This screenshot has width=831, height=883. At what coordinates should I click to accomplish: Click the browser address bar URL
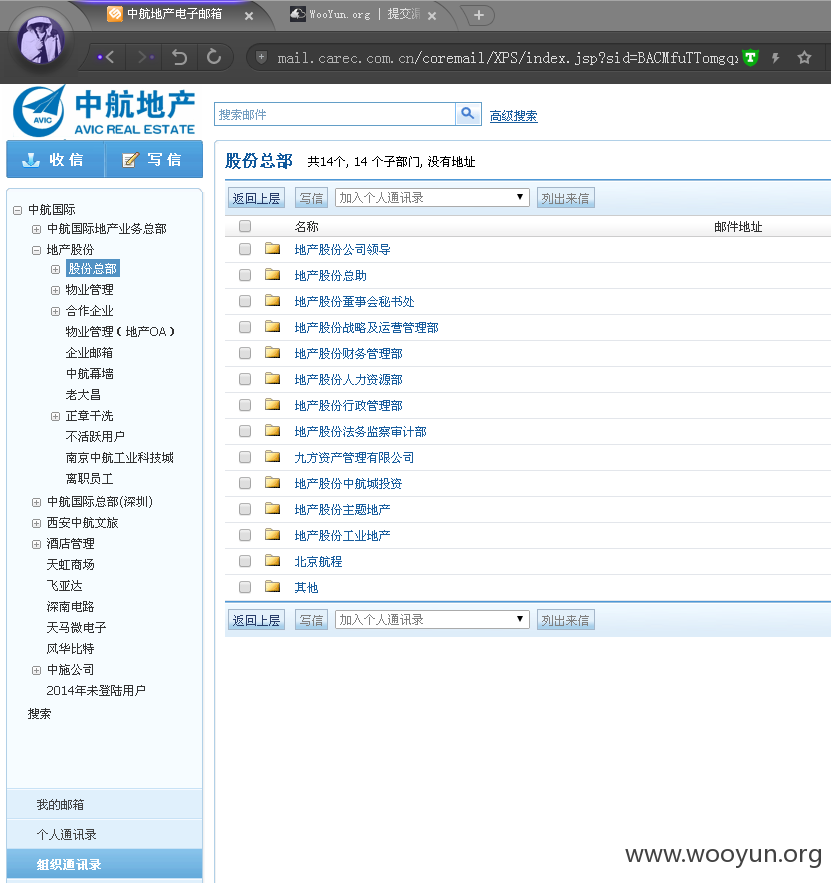point(507,58)
